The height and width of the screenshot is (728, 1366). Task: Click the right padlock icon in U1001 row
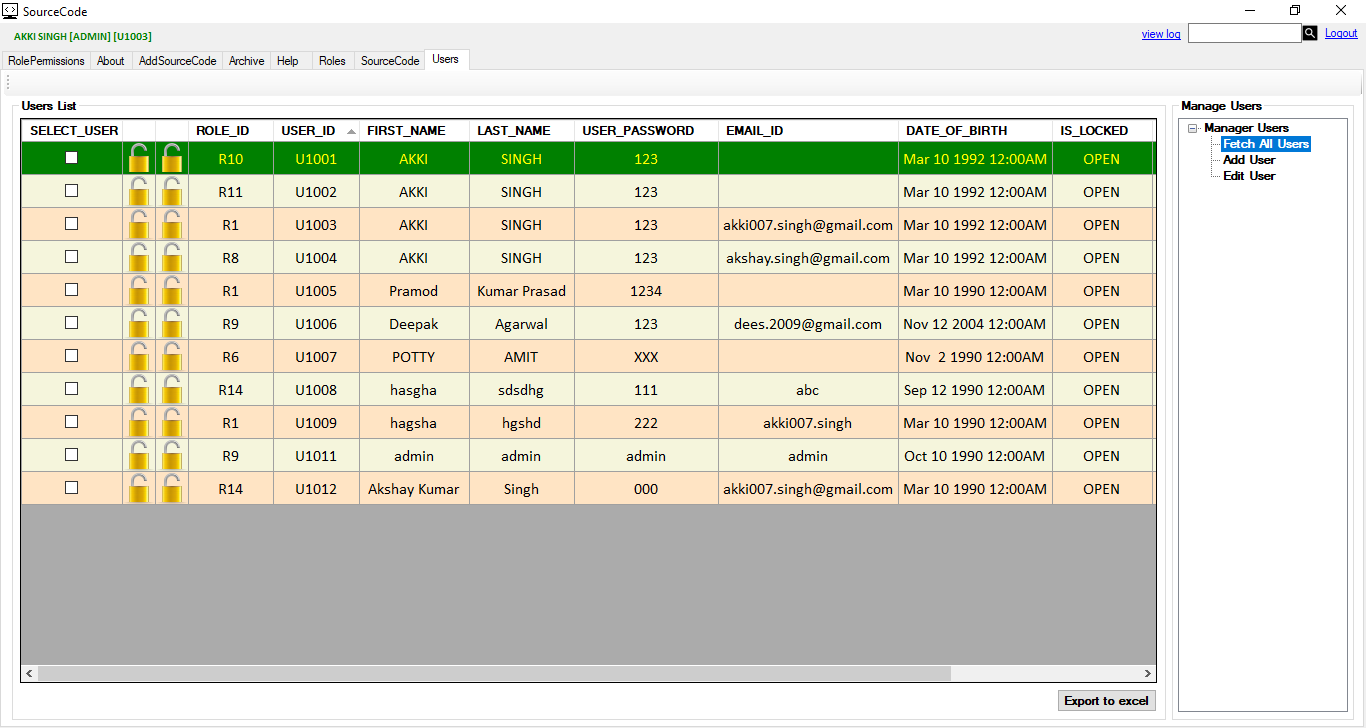[172, 158]
